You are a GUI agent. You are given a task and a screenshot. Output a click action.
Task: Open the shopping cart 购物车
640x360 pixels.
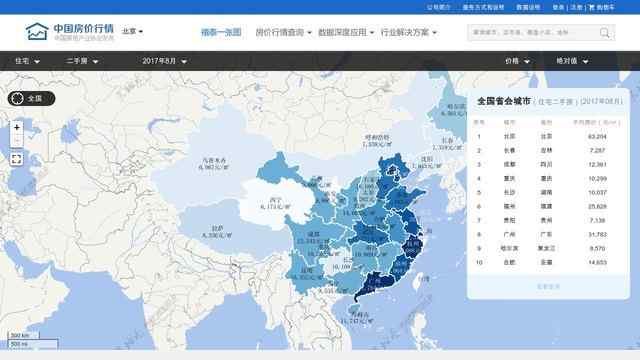[602, 7]
